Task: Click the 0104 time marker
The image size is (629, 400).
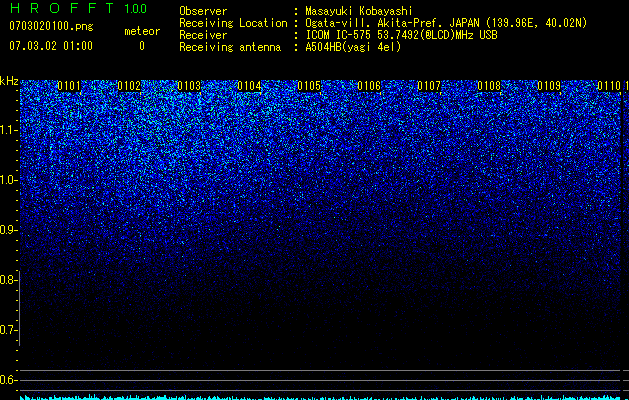Action: tap(249, 86)
